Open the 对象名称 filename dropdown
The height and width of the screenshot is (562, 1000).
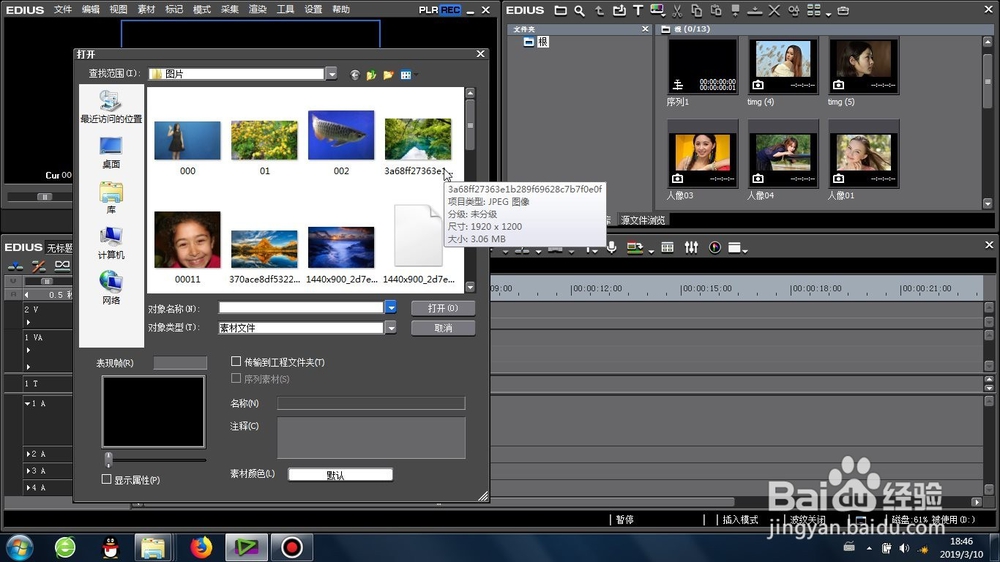pos(390,307)
